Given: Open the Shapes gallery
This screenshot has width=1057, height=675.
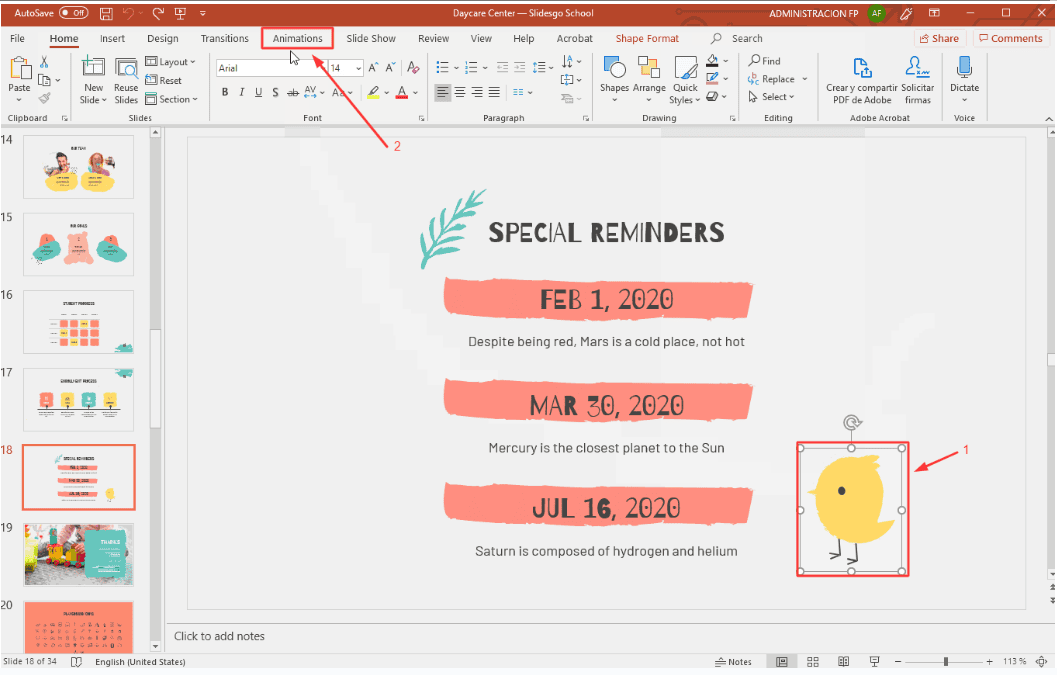Looking at the screenshot, I should 614,80.
